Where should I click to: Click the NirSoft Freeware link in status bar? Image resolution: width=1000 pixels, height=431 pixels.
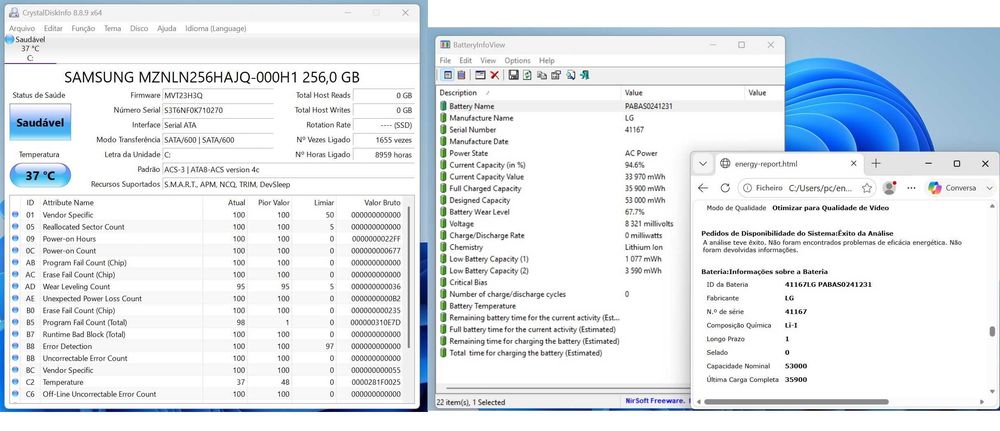point(656,401)
